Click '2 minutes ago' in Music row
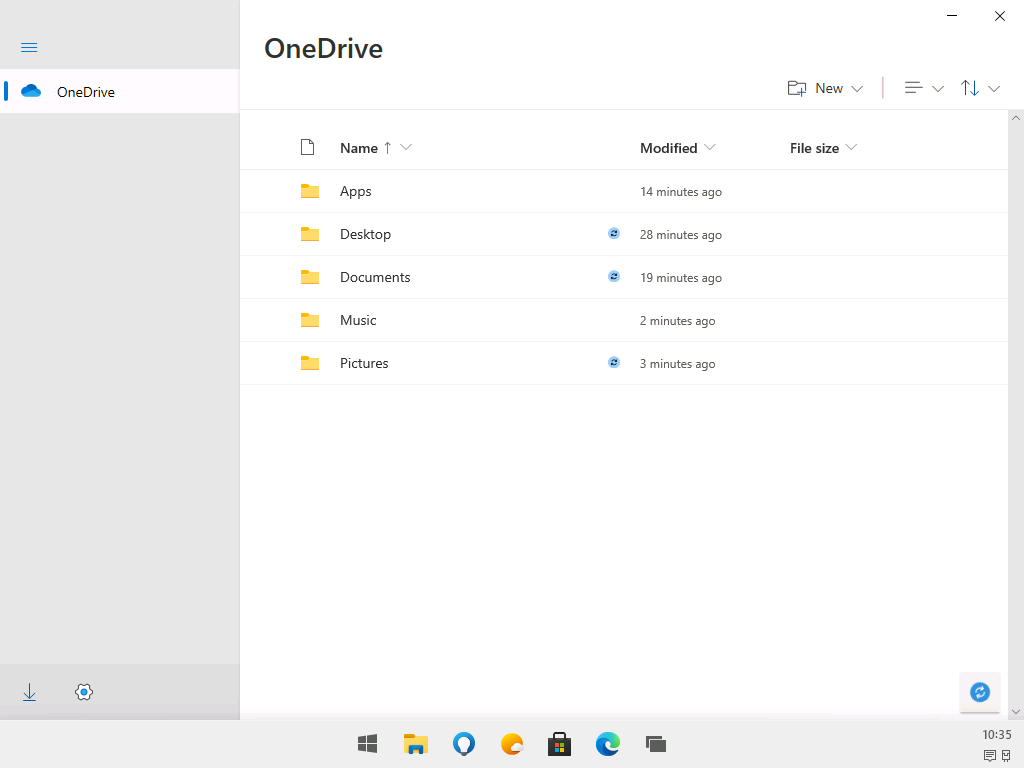 [677, 321]
